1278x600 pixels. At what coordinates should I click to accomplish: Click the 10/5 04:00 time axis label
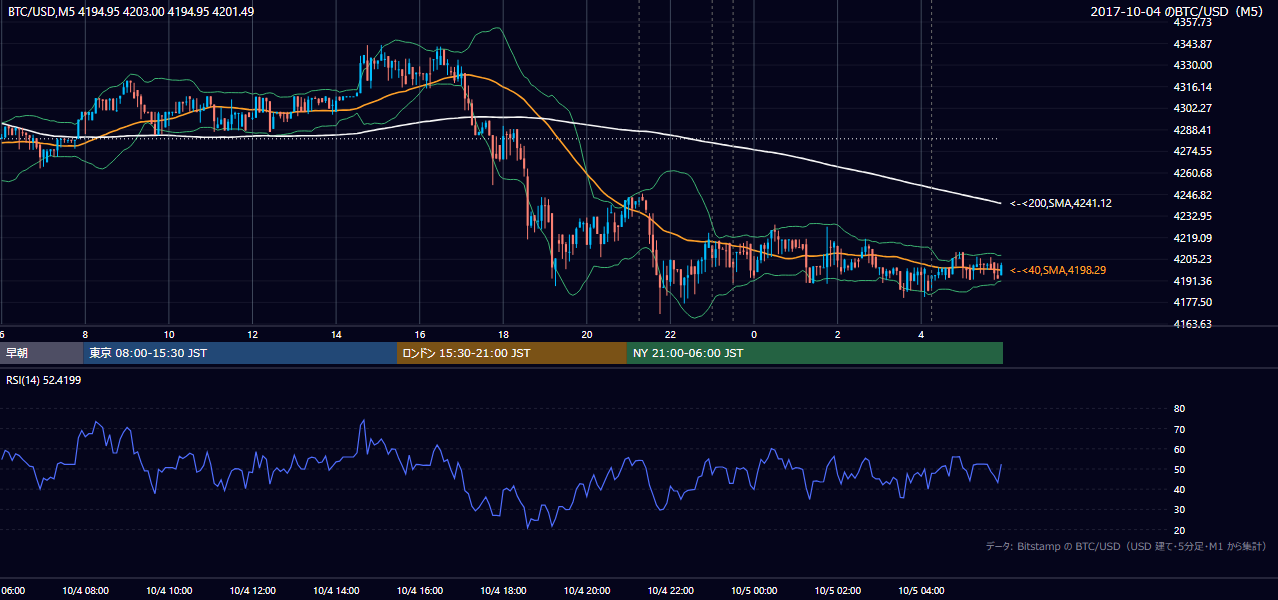921,590
